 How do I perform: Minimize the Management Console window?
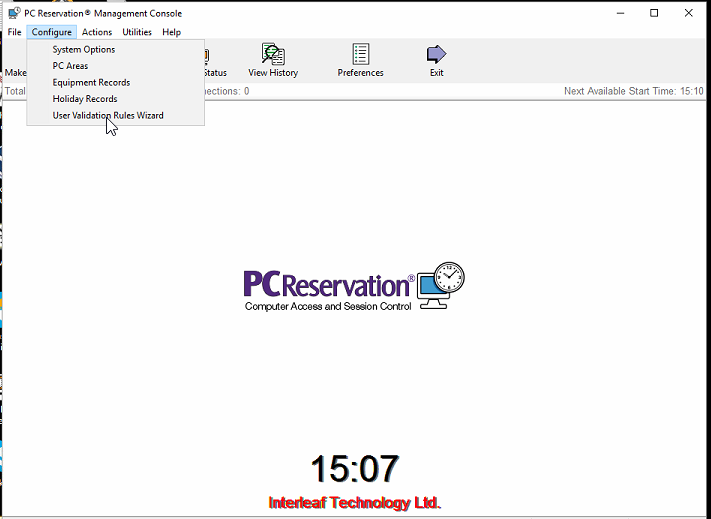(x=620, y=13)
